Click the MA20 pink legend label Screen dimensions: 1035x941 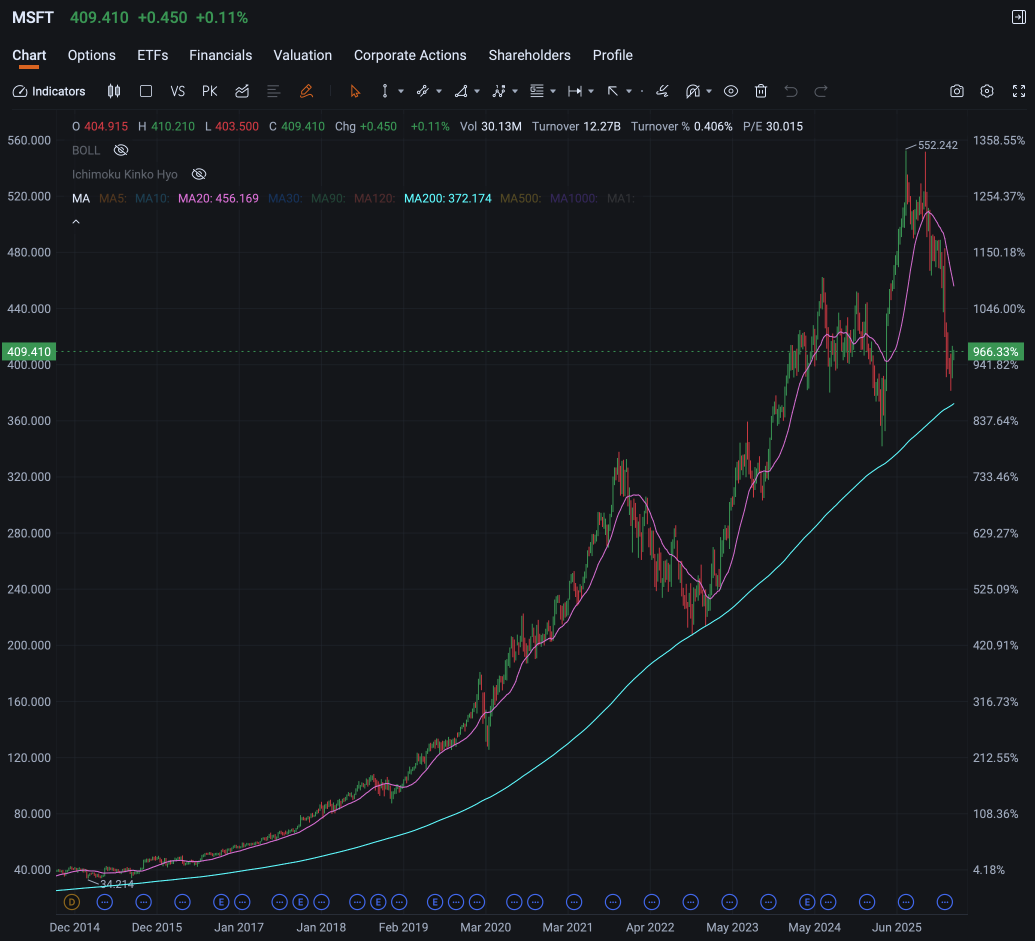pos(218,198)
